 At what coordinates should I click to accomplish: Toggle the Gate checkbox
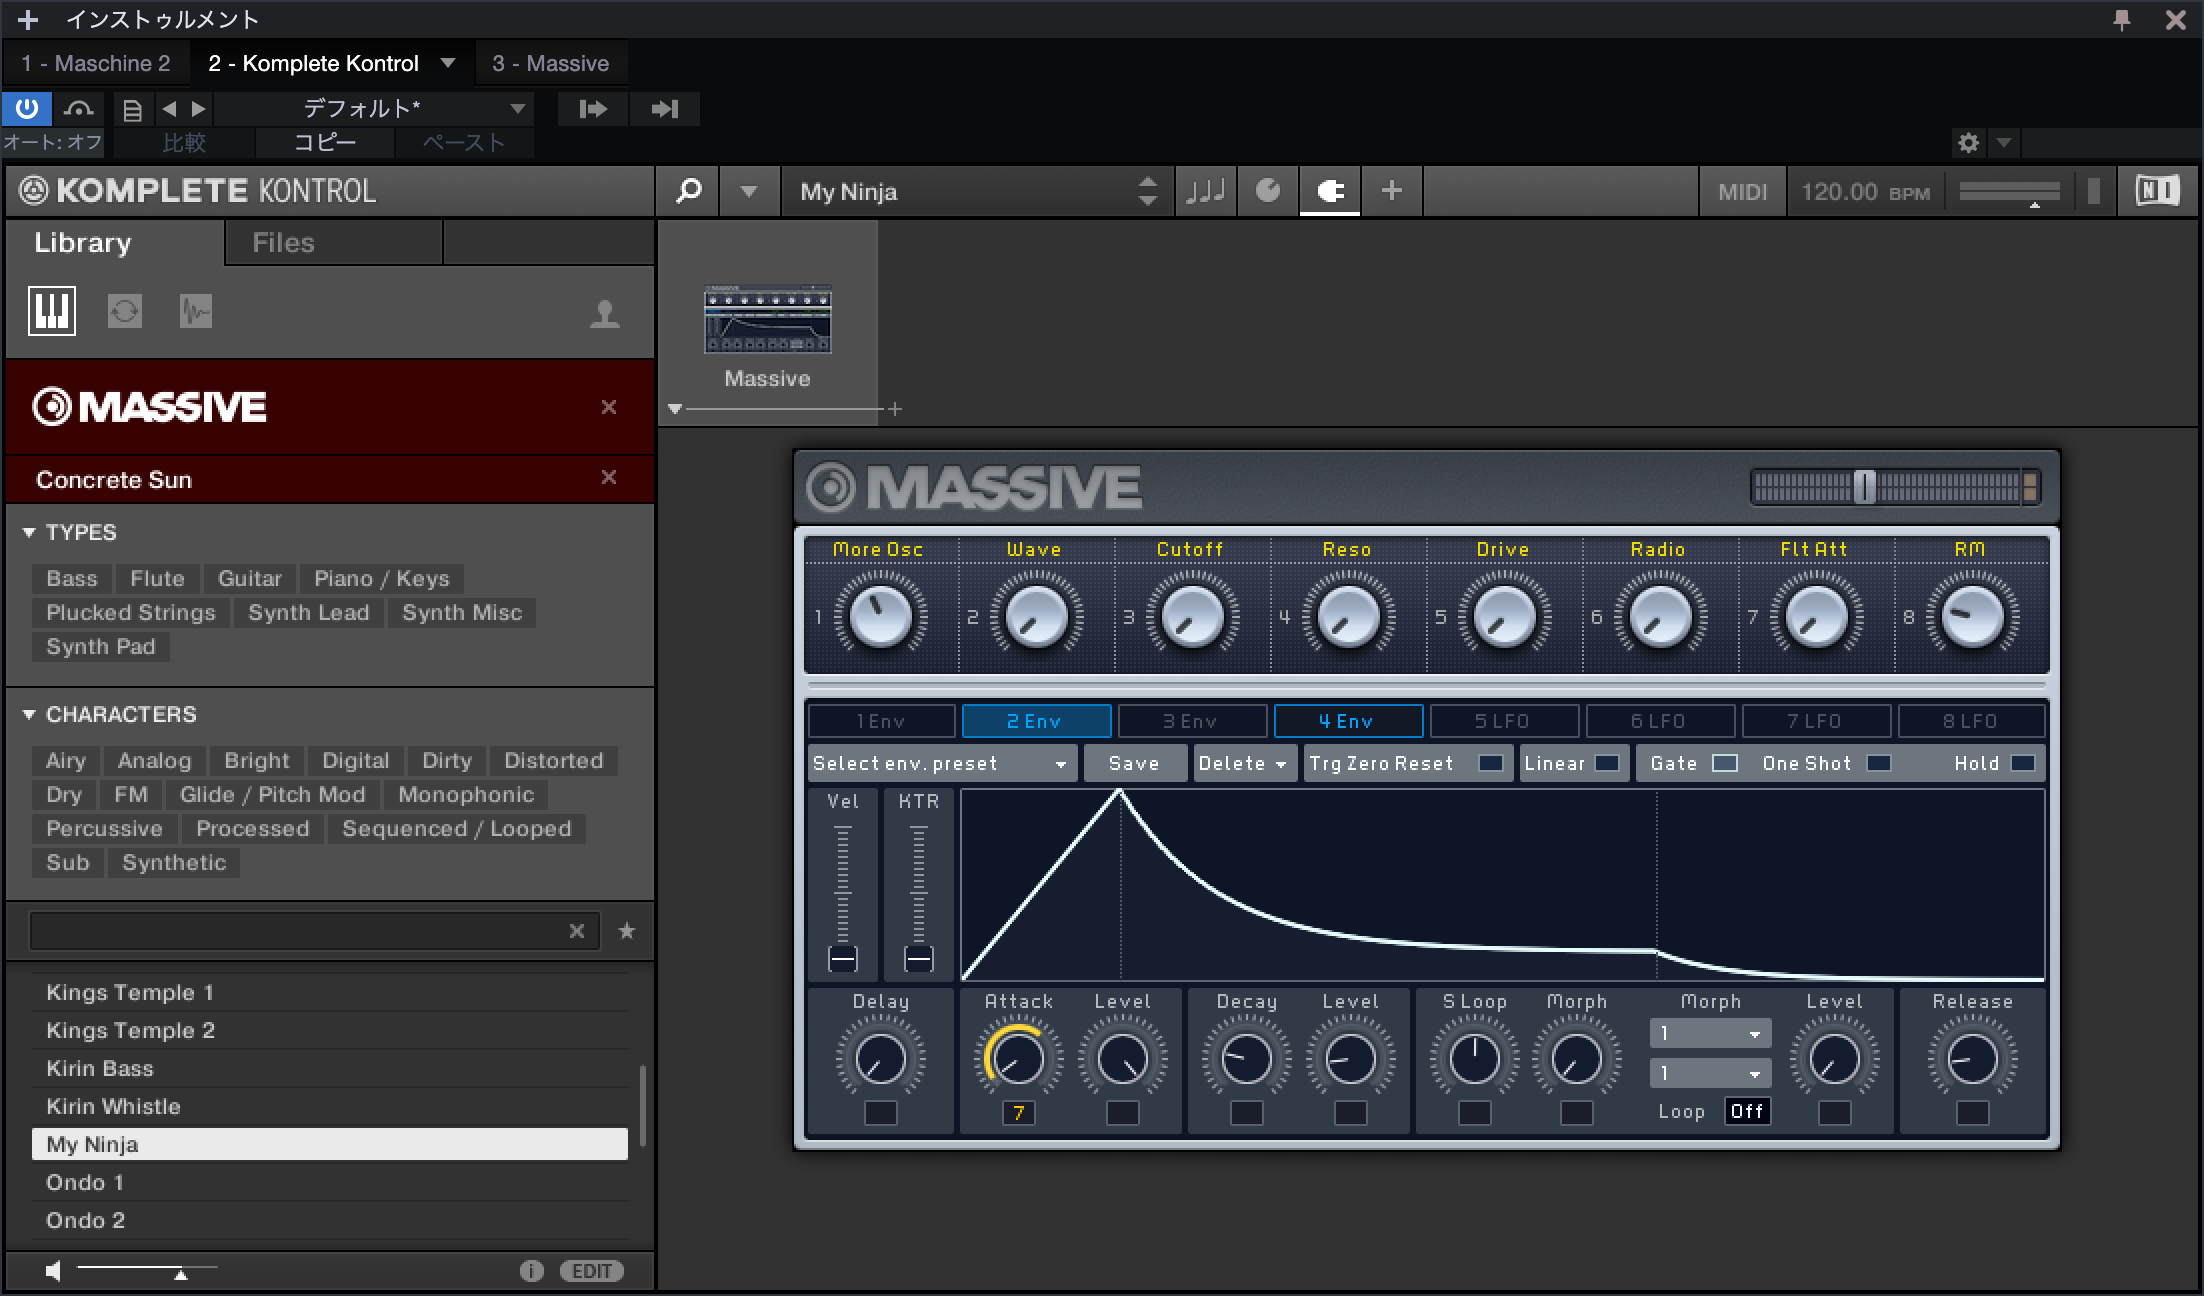click(x=1724, y=763)
